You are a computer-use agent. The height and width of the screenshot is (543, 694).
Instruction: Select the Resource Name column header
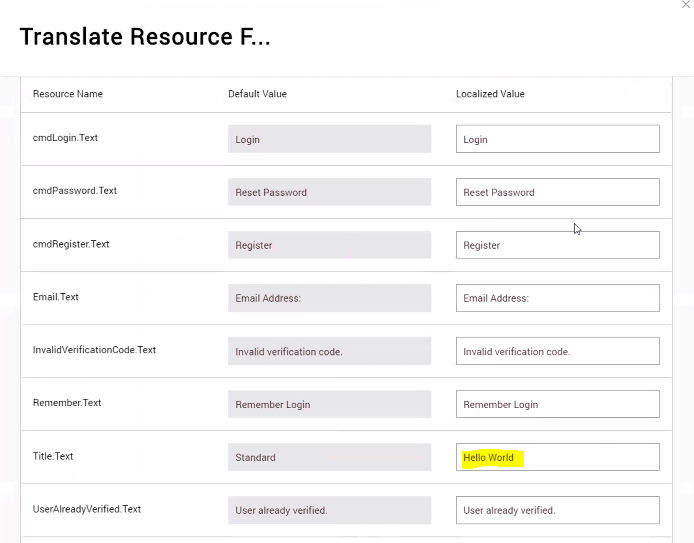tap(68, 94)
